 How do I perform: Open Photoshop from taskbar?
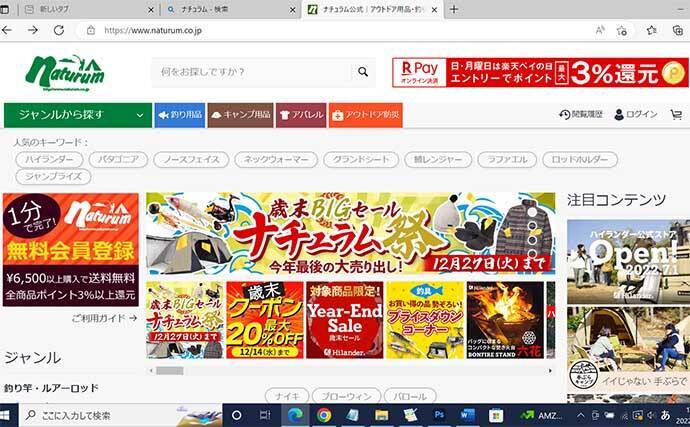click(439, 415)
